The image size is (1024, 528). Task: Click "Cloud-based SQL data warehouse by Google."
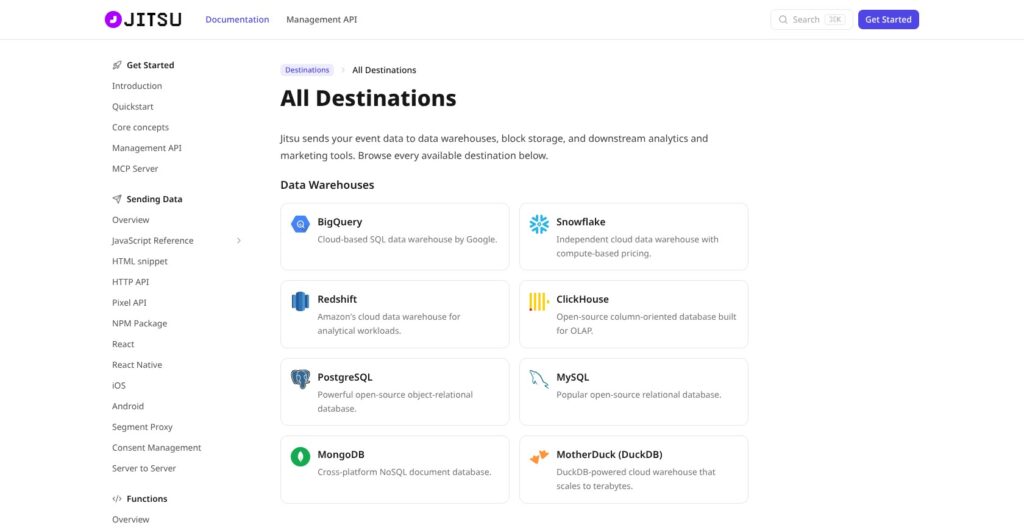pos(408,239)
